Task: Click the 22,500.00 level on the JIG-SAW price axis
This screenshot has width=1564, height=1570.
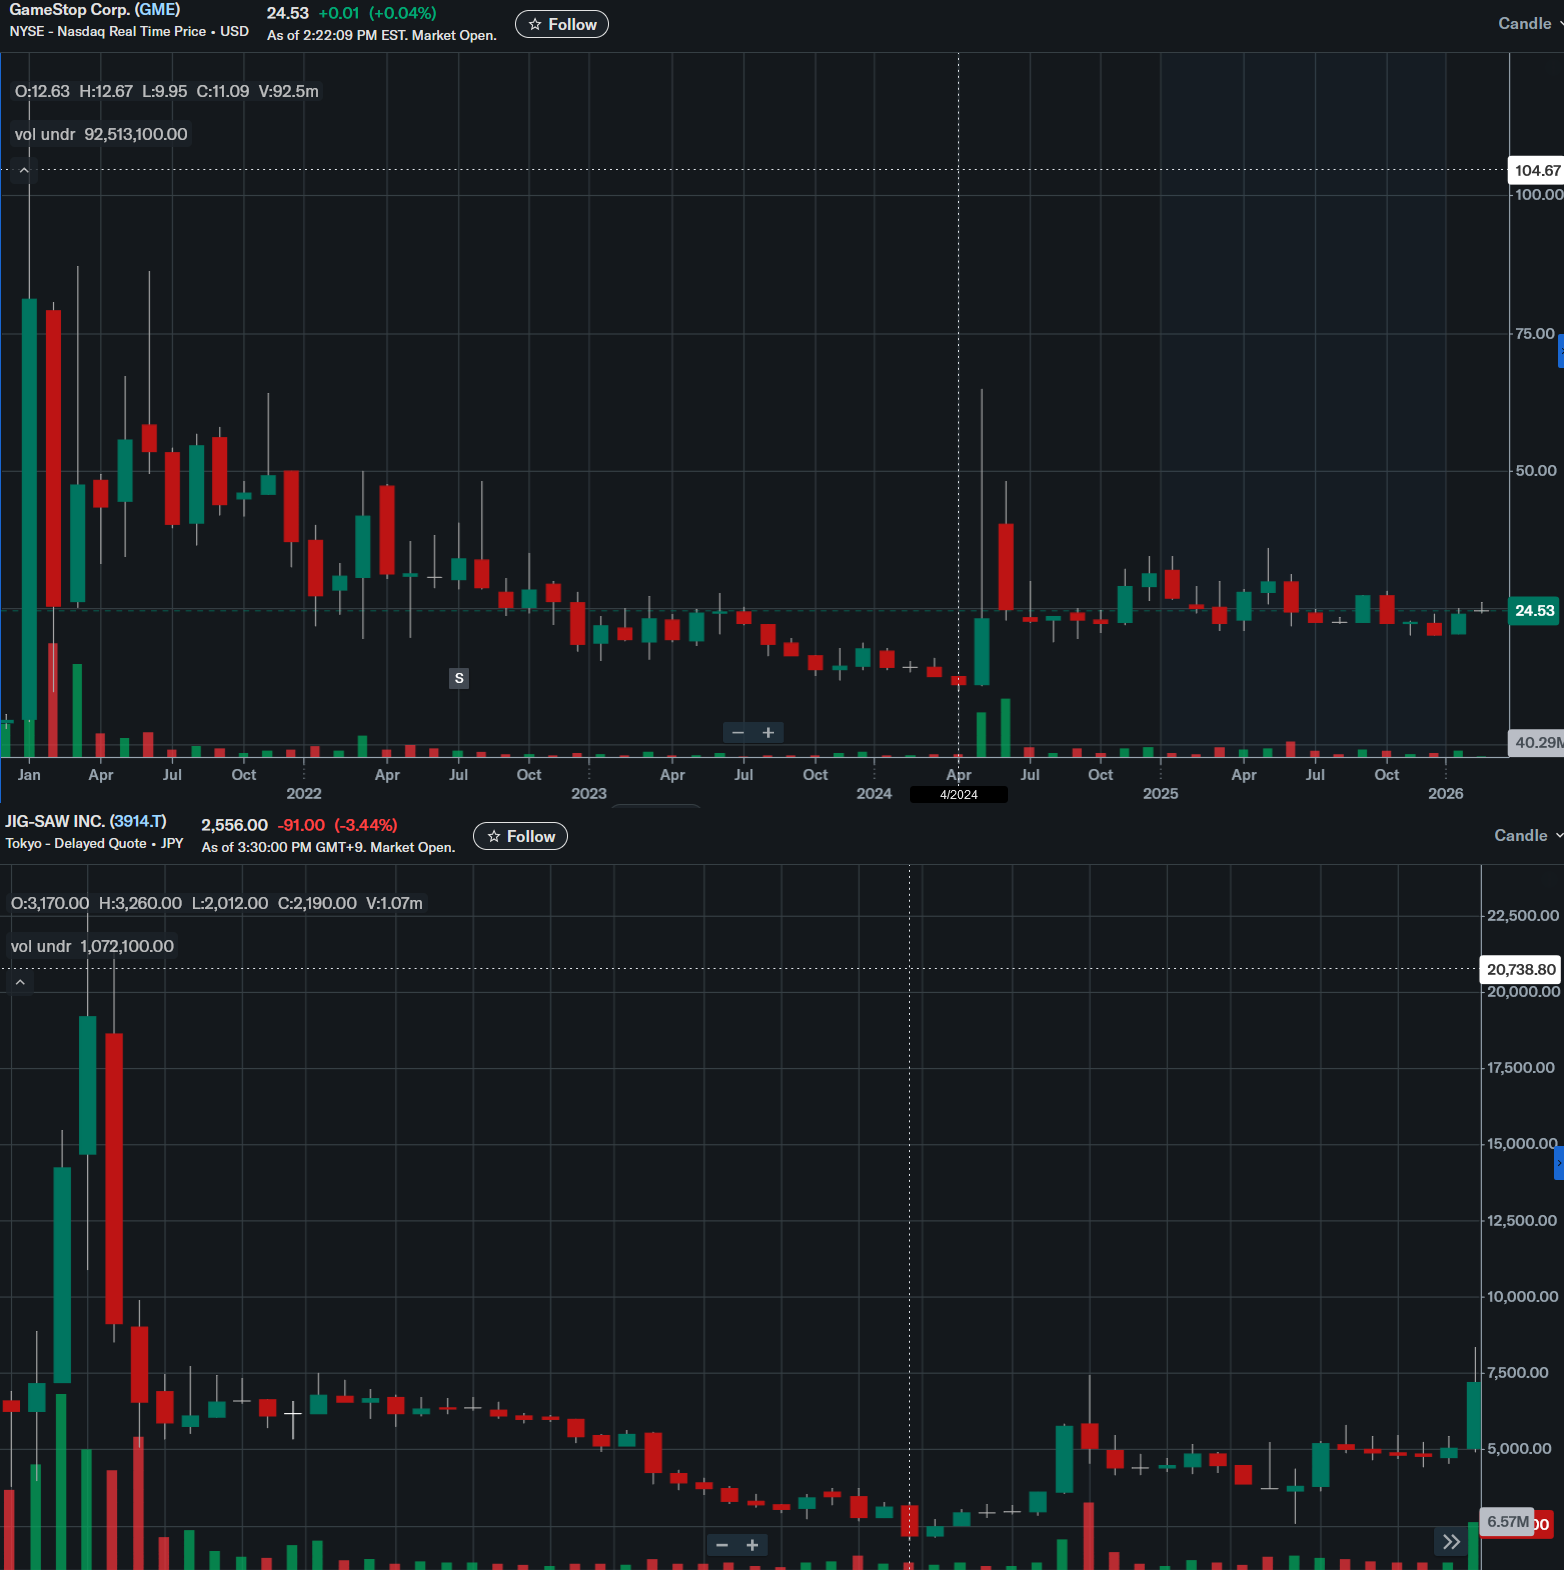Action: [1523, 916]
